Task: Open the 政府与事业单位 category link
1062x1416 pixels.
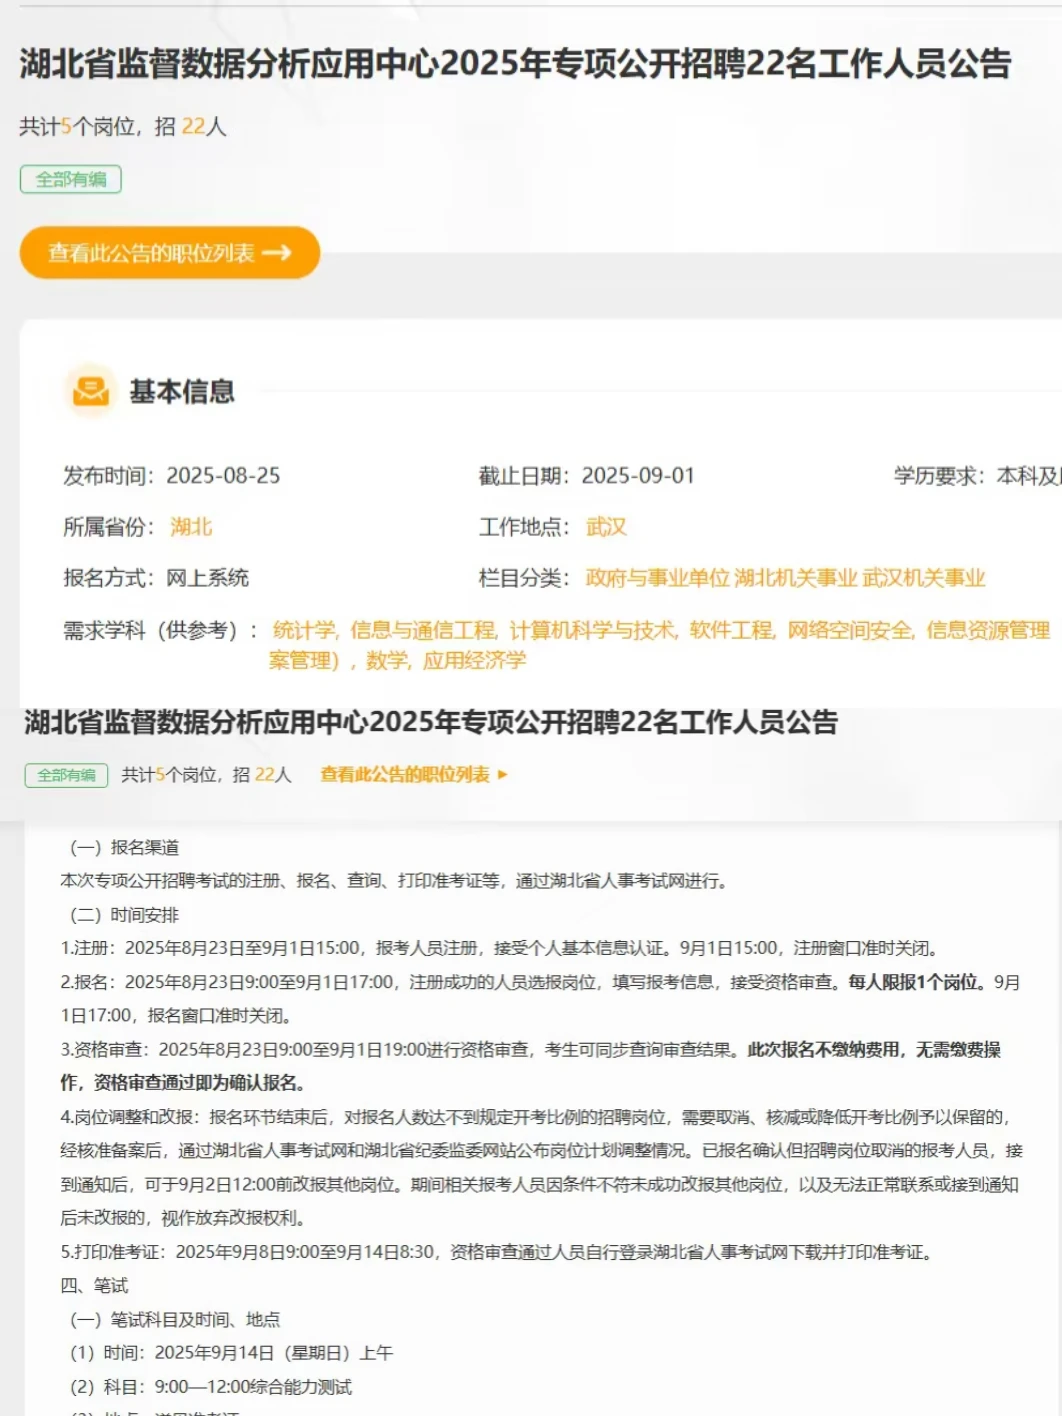Action: [657, 578]
